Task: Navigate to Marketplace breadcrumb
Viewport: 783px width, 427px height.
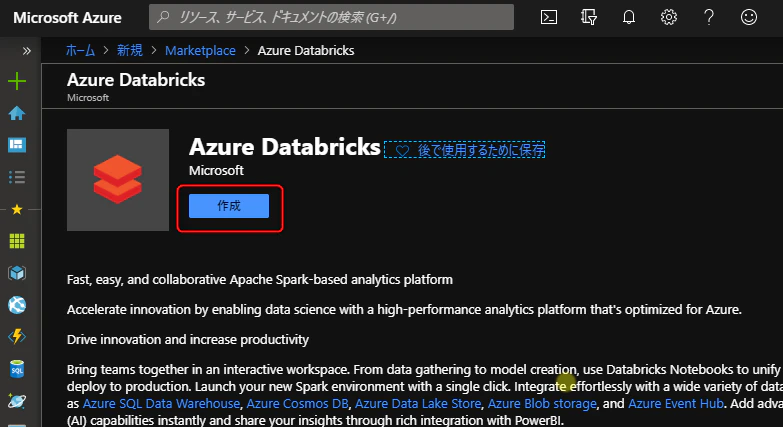Action: tap(200, 50)
